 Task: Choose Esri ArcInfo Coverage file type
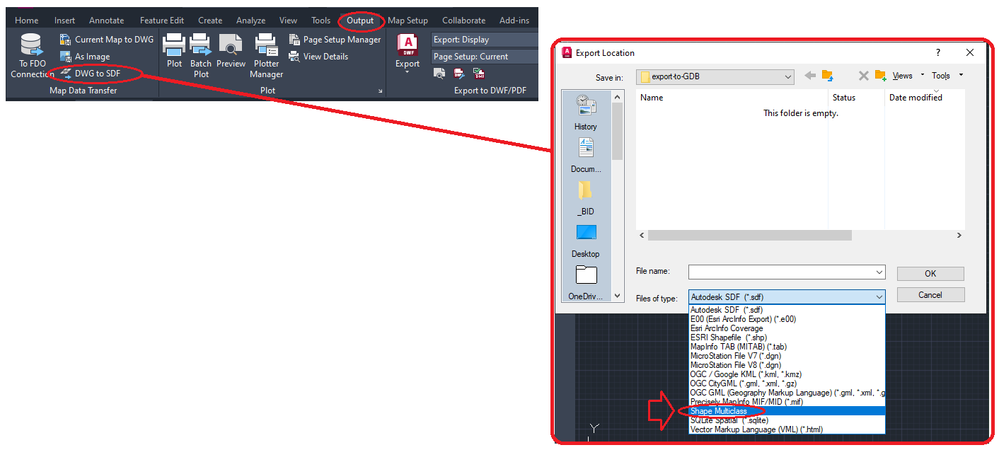click(x=786, y=328)
